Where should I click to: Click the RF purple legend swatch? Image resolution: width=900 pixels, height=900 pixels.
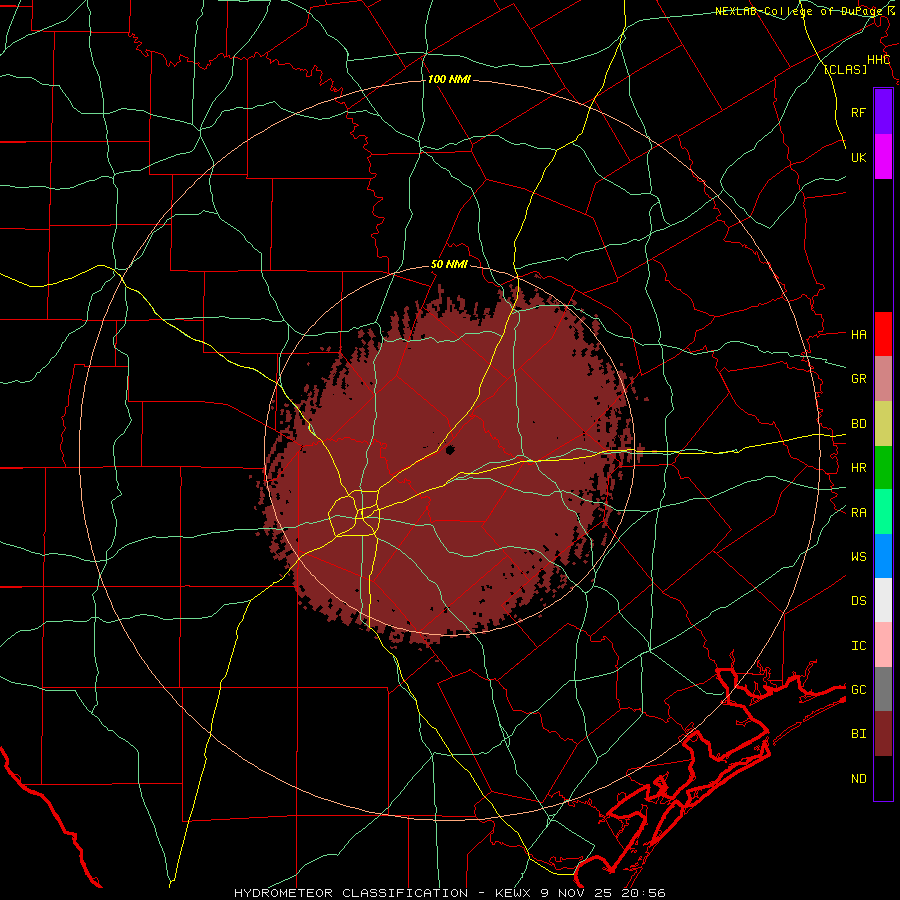(883, 112)
